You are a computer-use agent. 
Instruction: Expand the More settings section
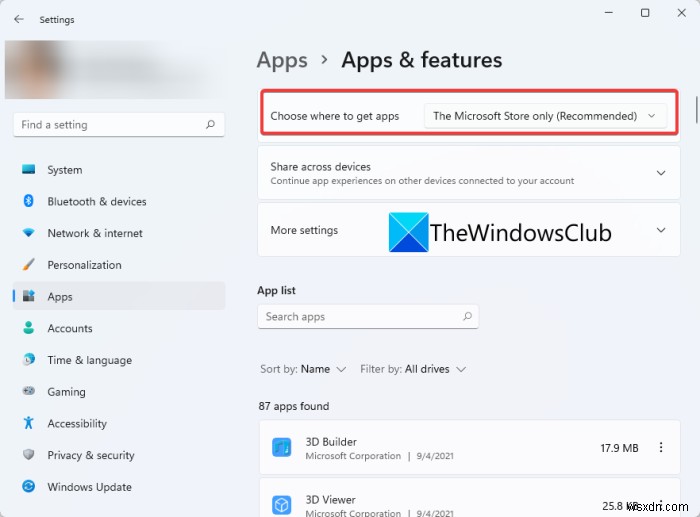661,230
